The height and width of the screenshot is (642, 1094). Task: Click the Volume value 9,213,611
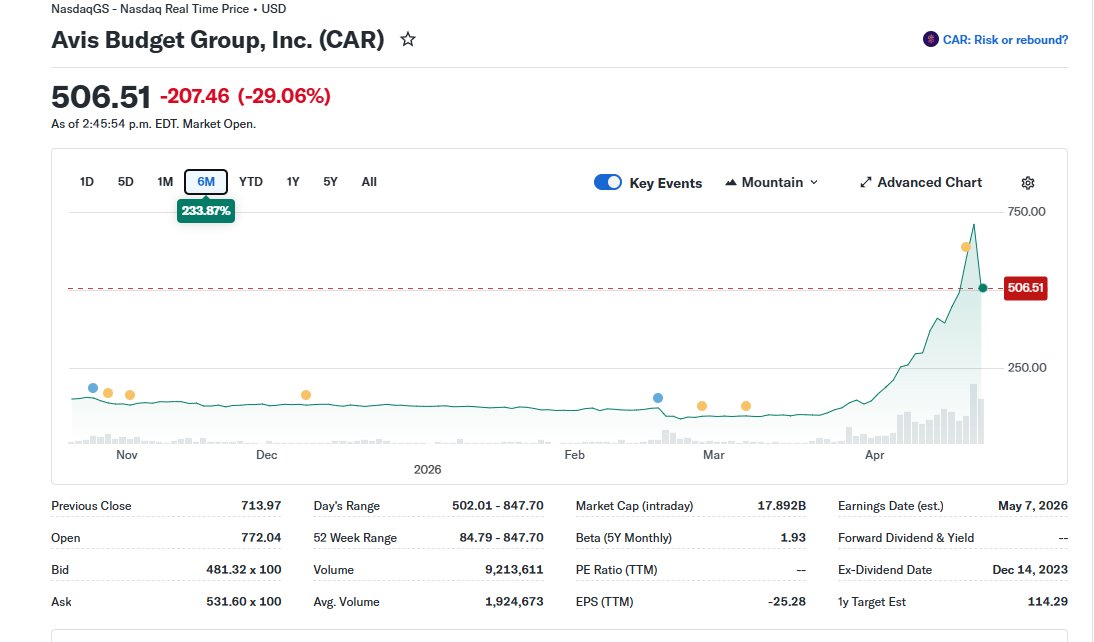coord(514,569)
